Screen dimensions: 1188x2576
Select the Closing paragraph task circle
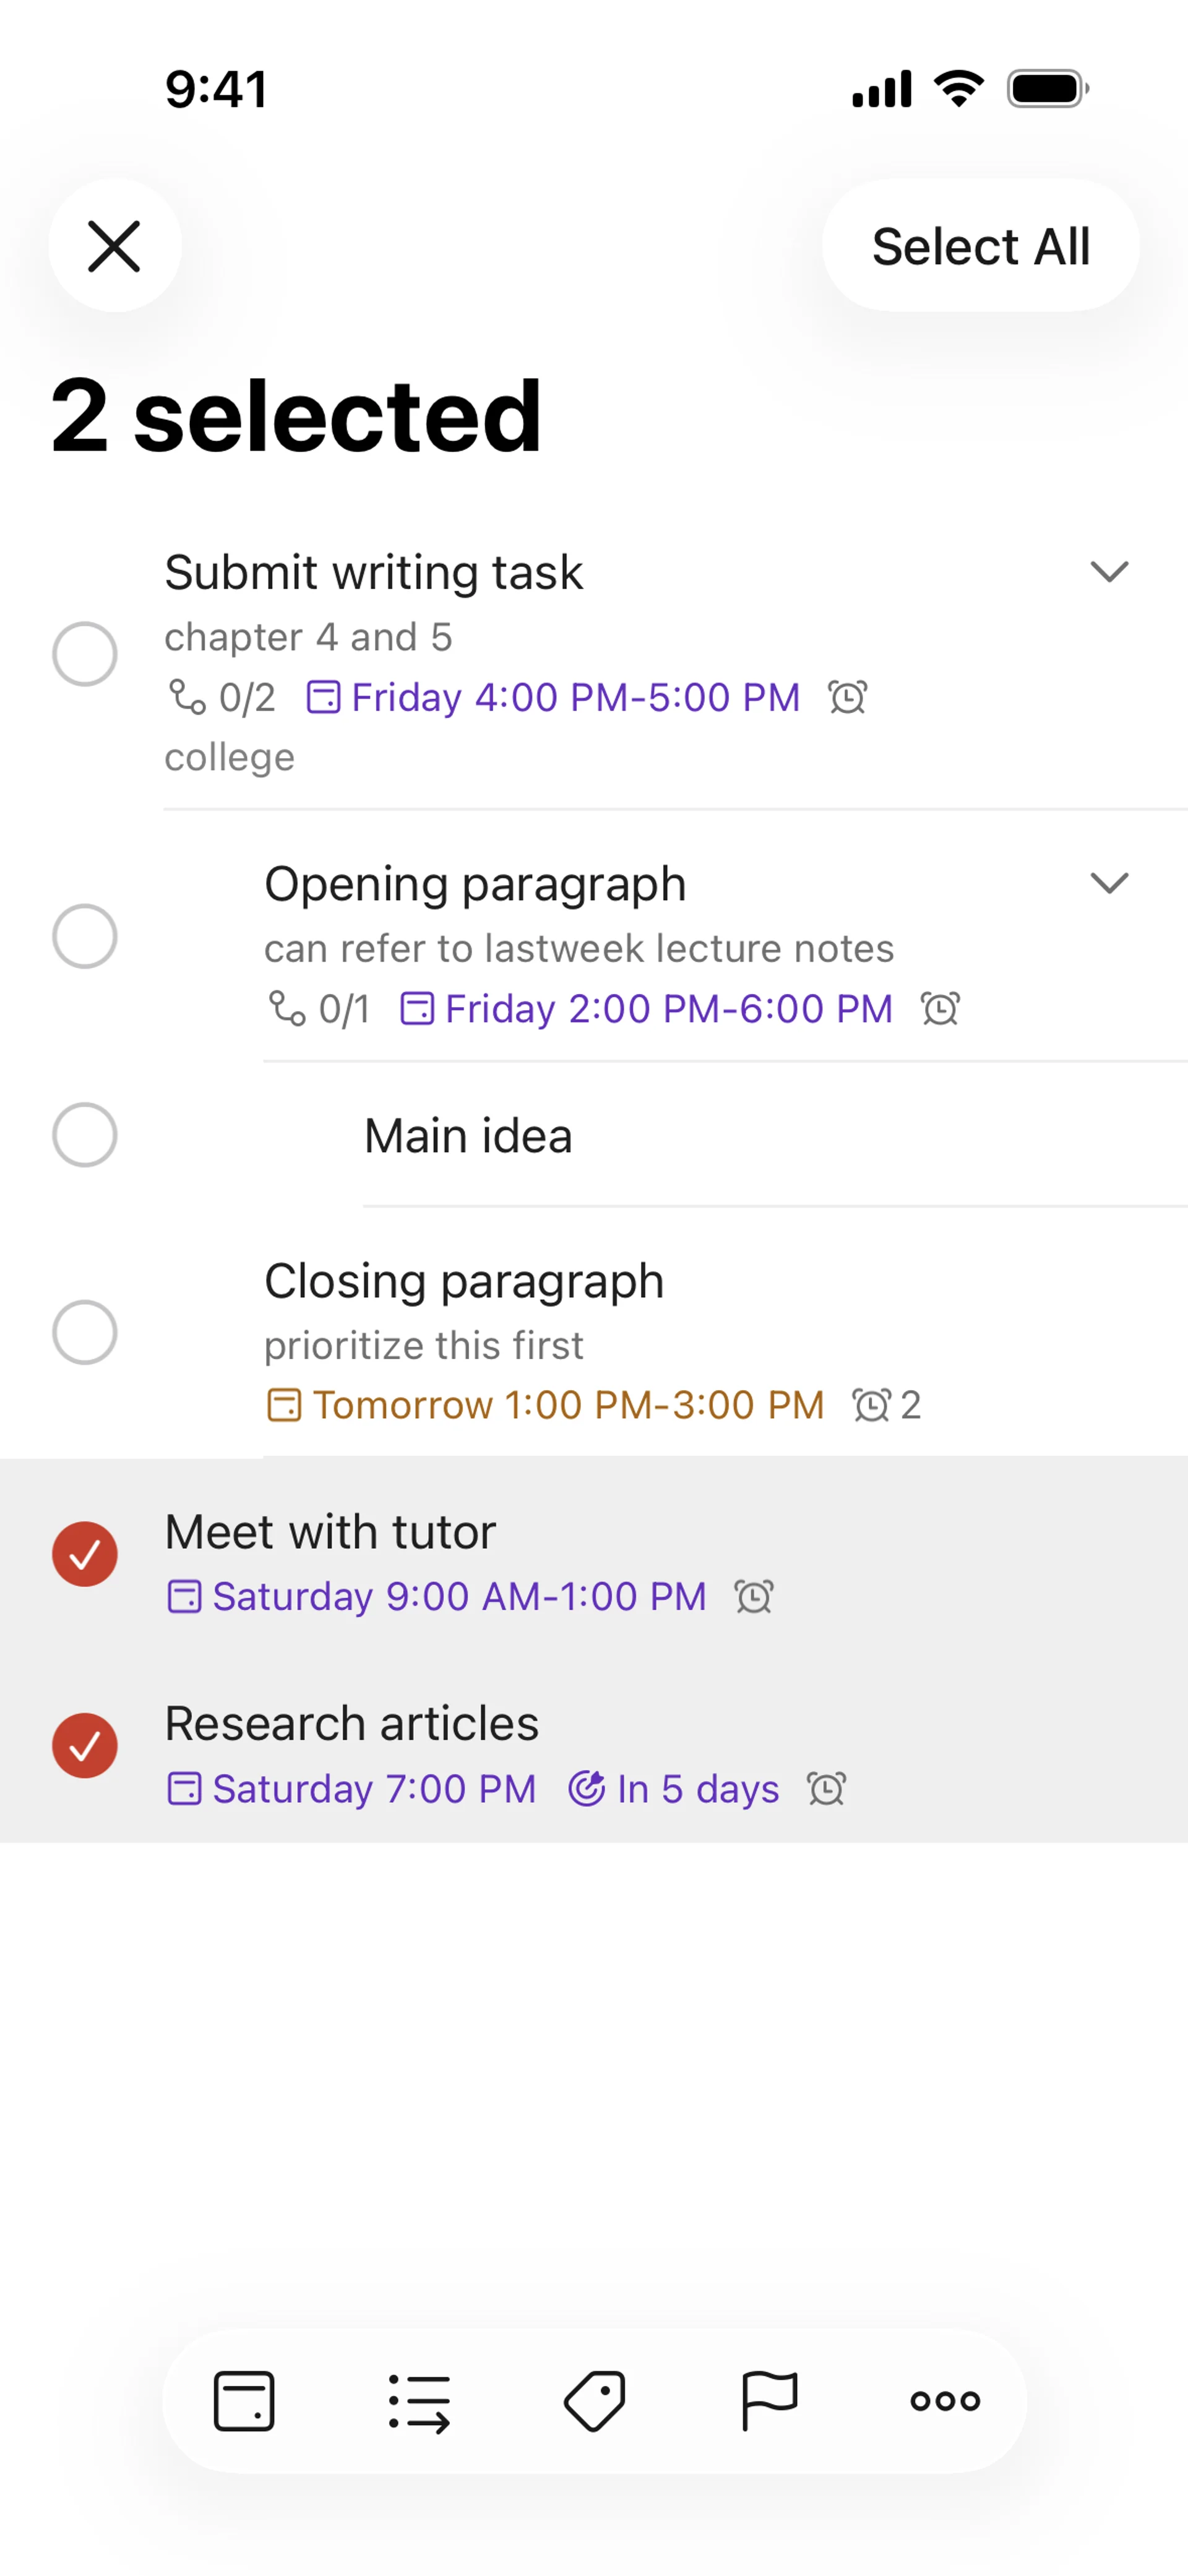85,1332
